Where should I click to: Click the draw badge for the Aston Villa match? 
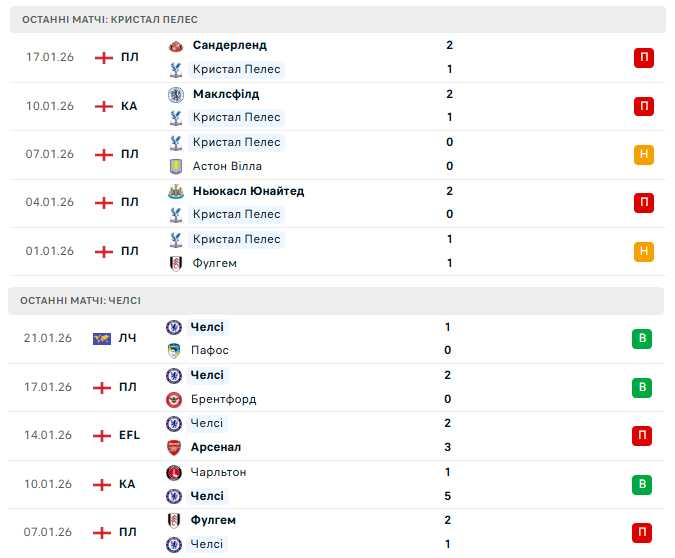(644, 154)
